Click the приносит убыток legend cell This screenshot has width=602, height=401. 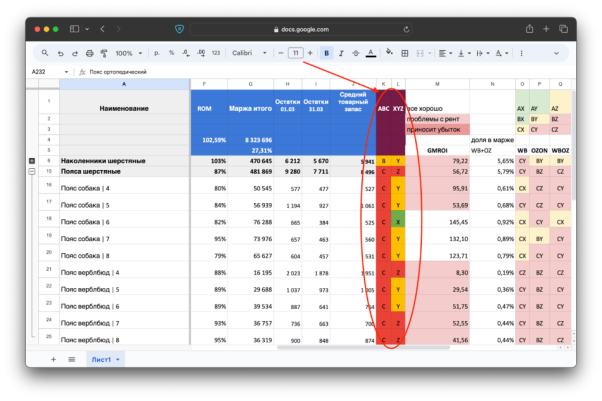tap(438, 130)
